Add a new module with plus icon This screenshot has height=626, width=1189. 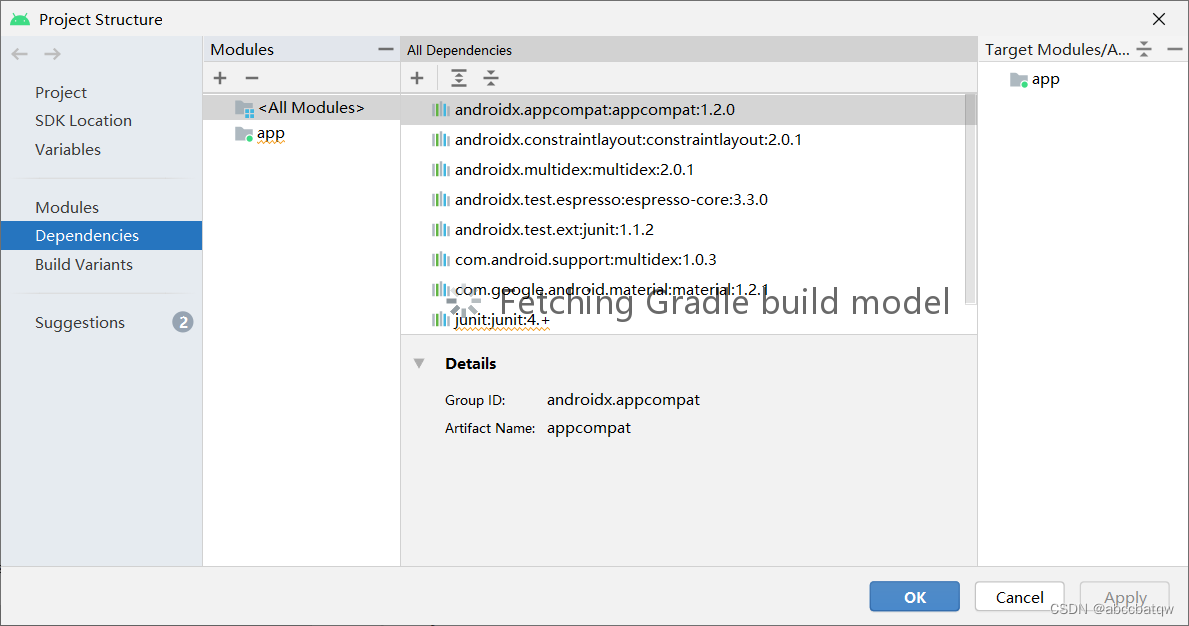click(220, 78)
